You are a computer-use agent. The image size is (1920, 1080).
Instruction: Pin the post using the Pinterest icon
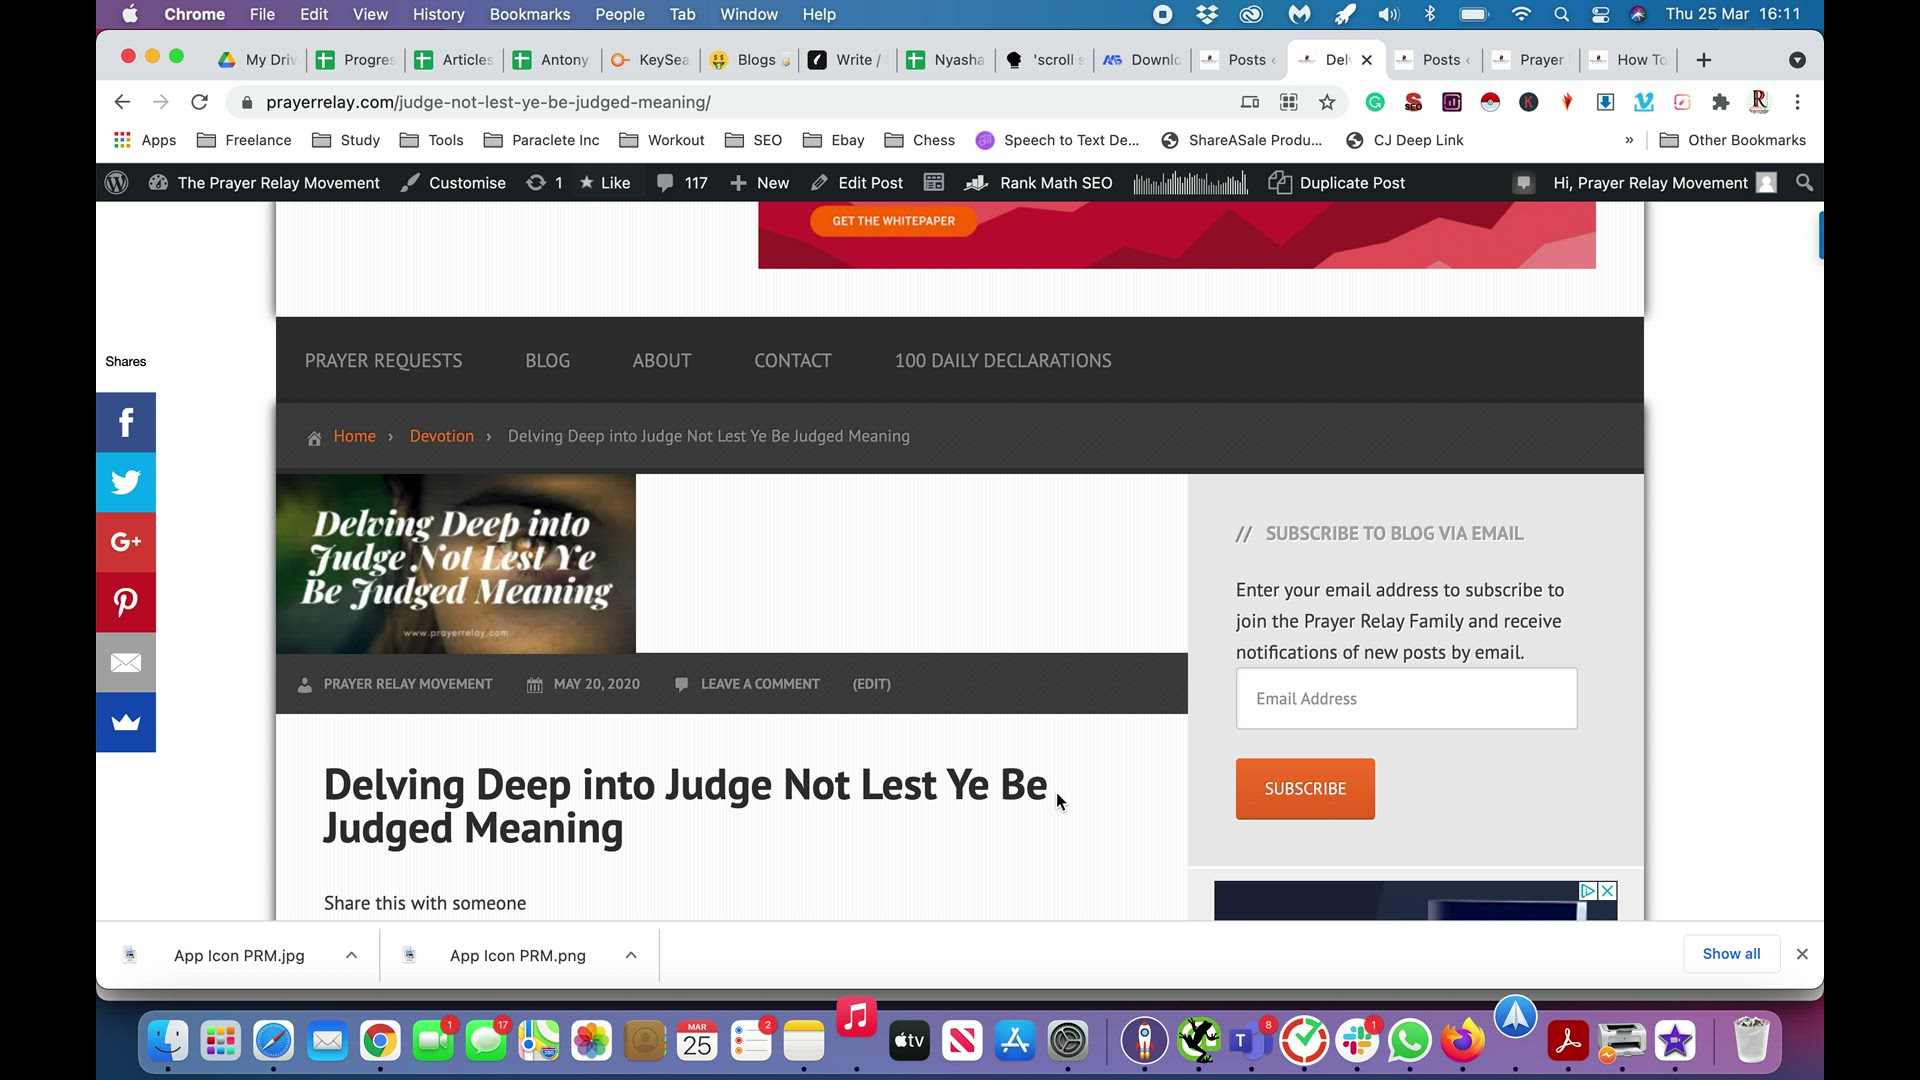126,602
